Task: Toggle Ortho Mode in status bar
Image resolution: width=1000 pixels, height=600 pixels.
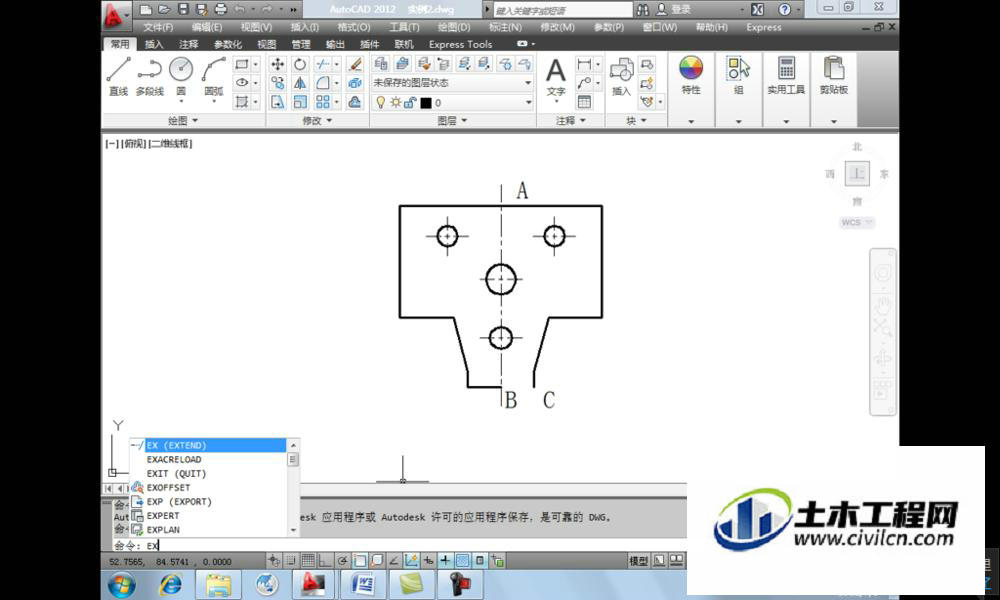Action: (325, 561)
